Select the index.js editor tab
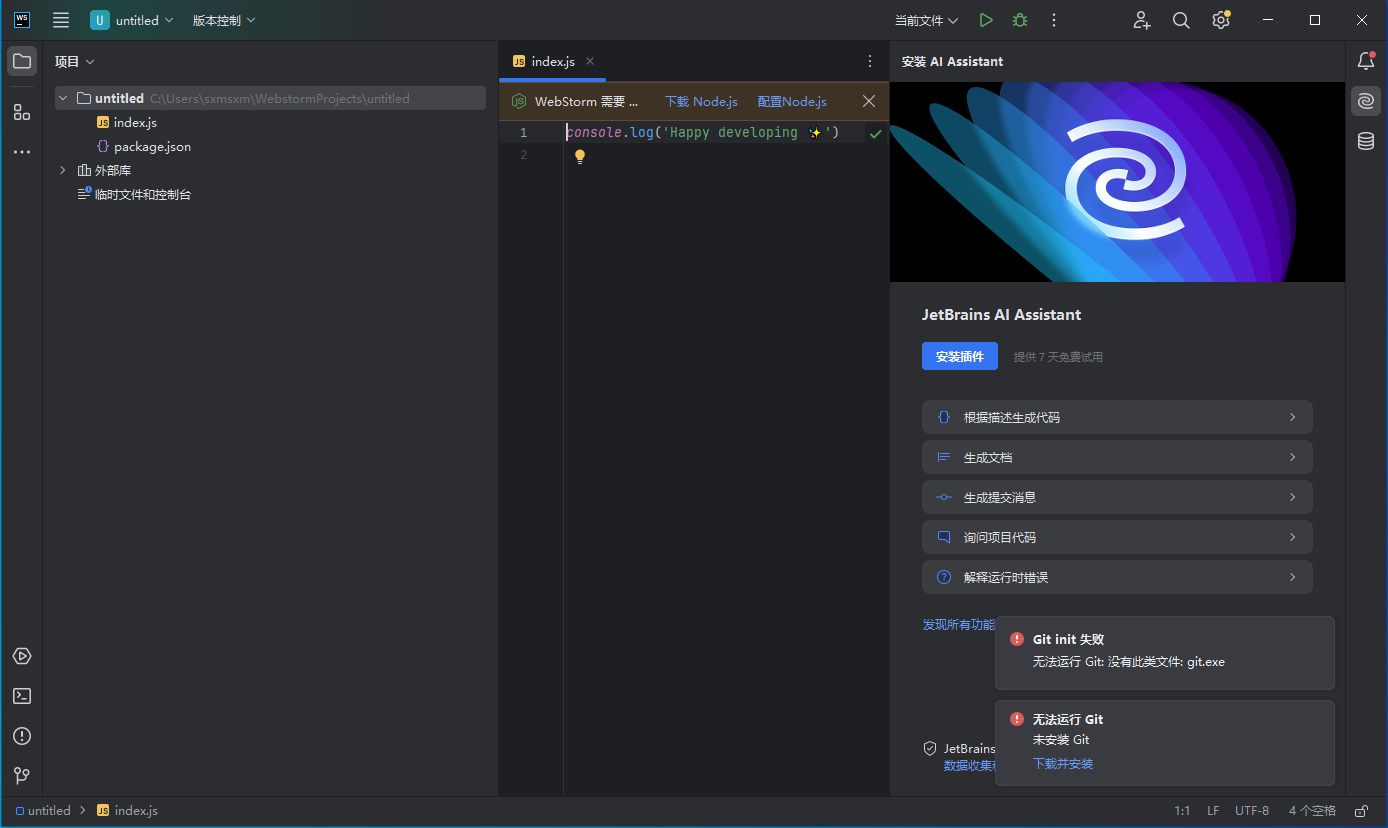Screen dimensions: 1388x828 point(552,61)
